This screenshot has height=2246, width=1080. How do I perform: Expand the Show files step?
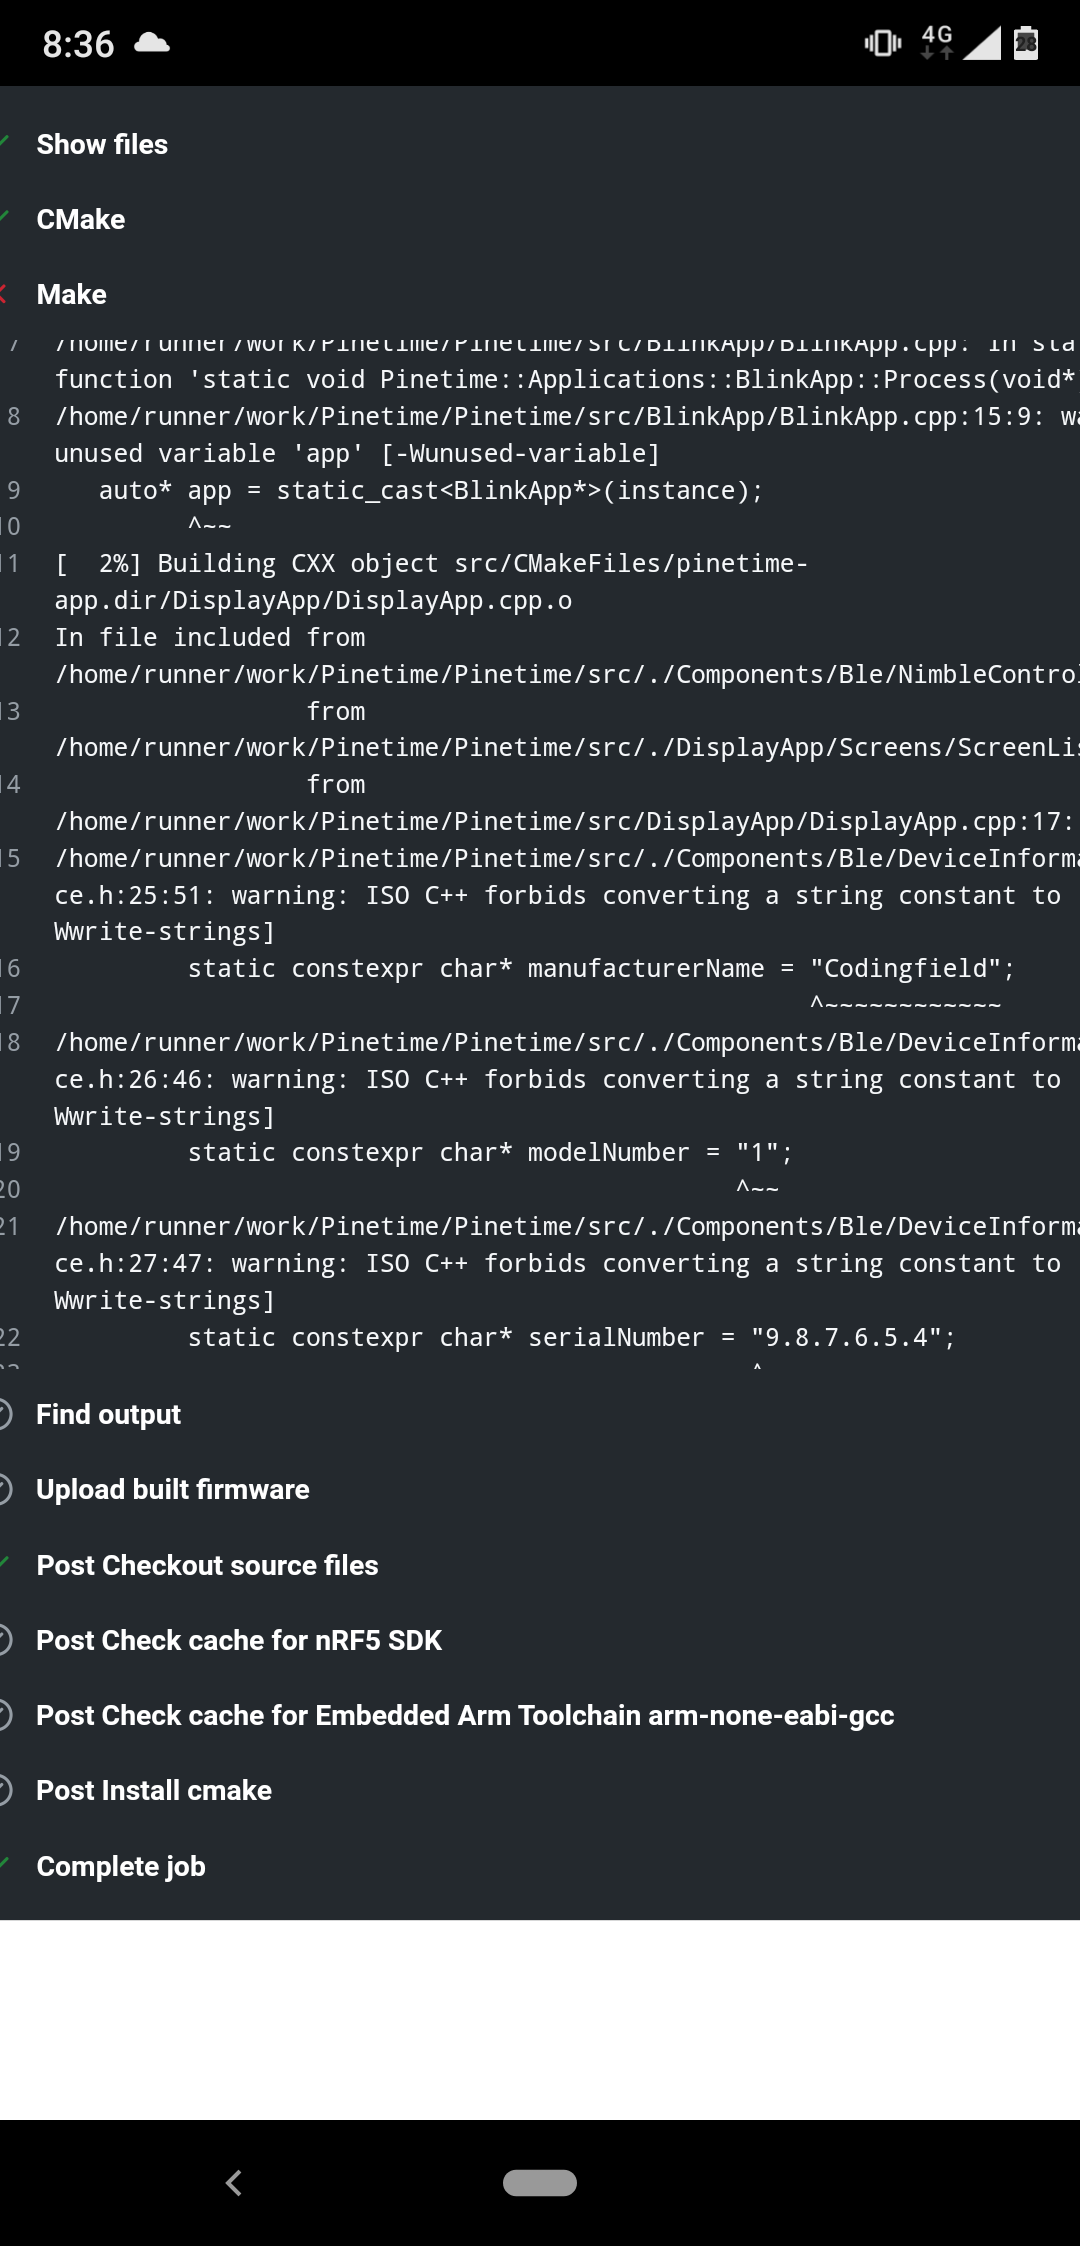tap(102, 144)
